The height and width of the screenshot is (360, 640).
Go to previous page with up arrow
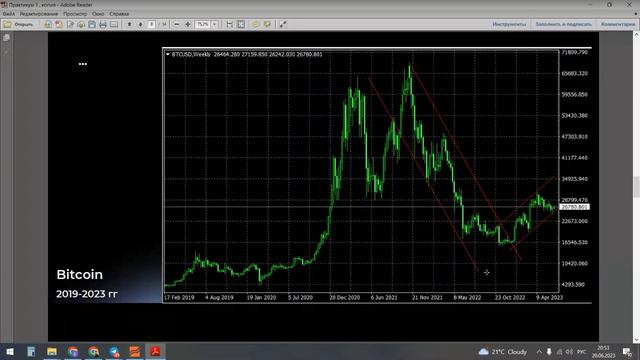[129, 24]
